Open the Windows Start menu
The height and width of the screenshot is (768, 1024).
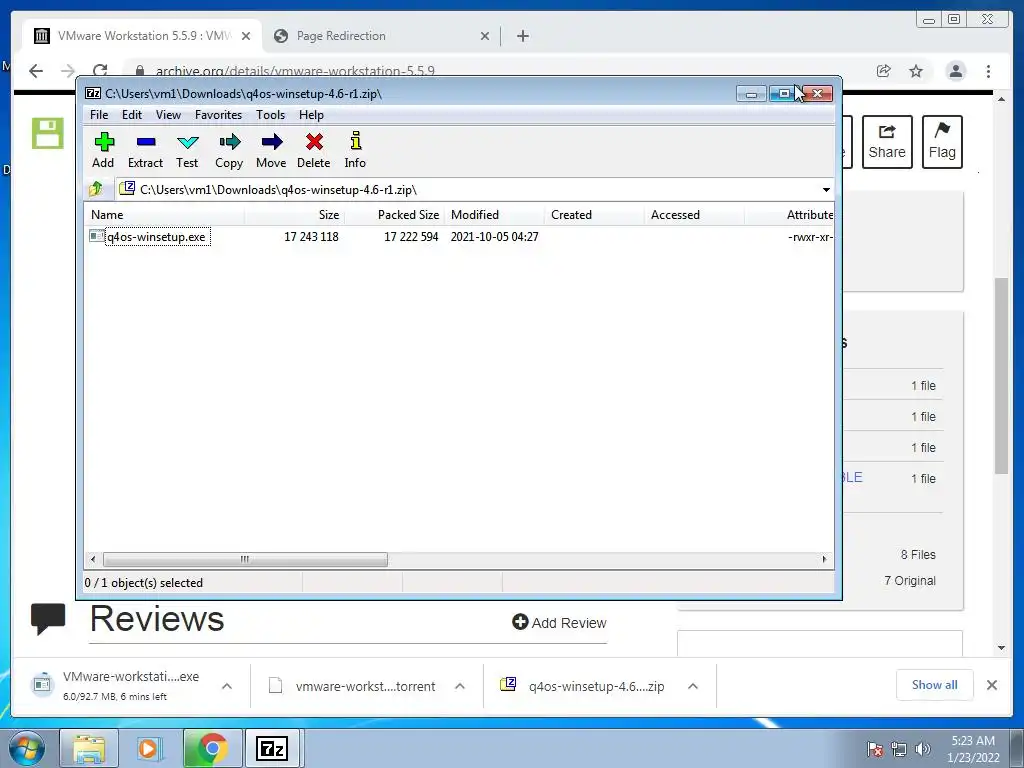(x=27, y=748)
